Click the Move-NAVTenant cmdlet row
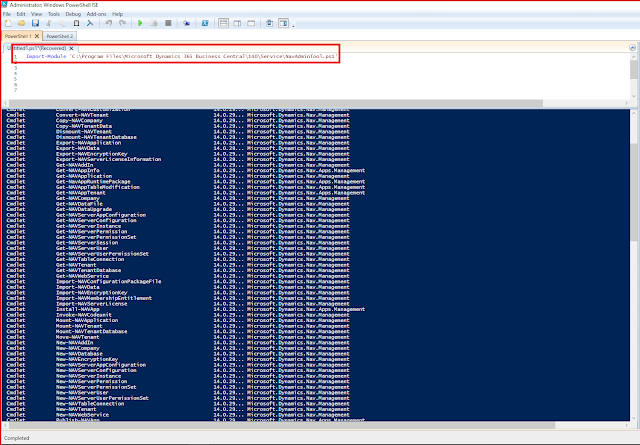 click(178, 337)
